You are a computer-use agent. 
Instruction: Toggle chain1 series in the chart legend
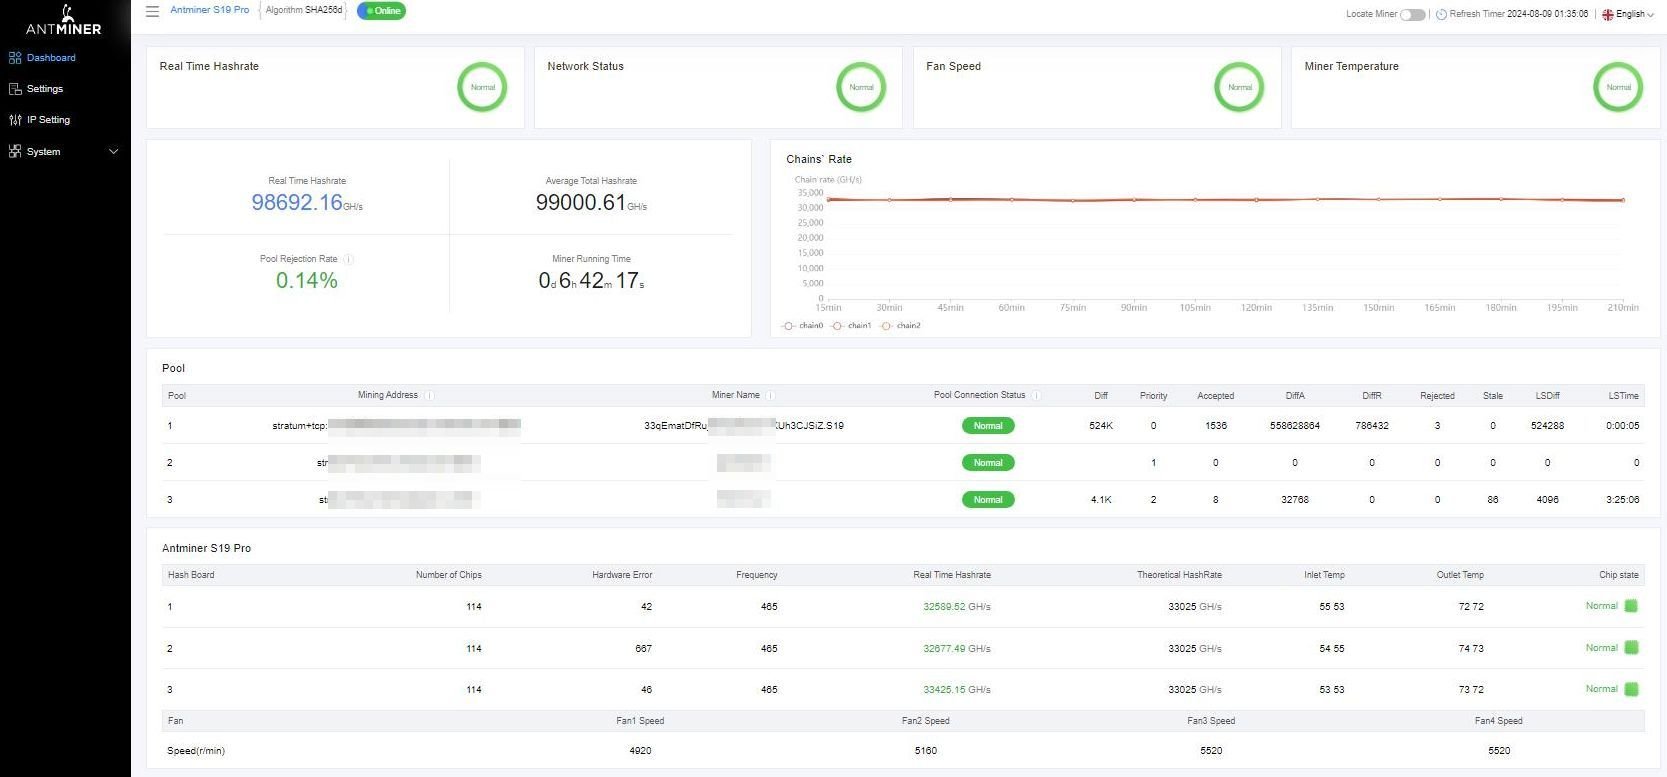click(851, 326)
